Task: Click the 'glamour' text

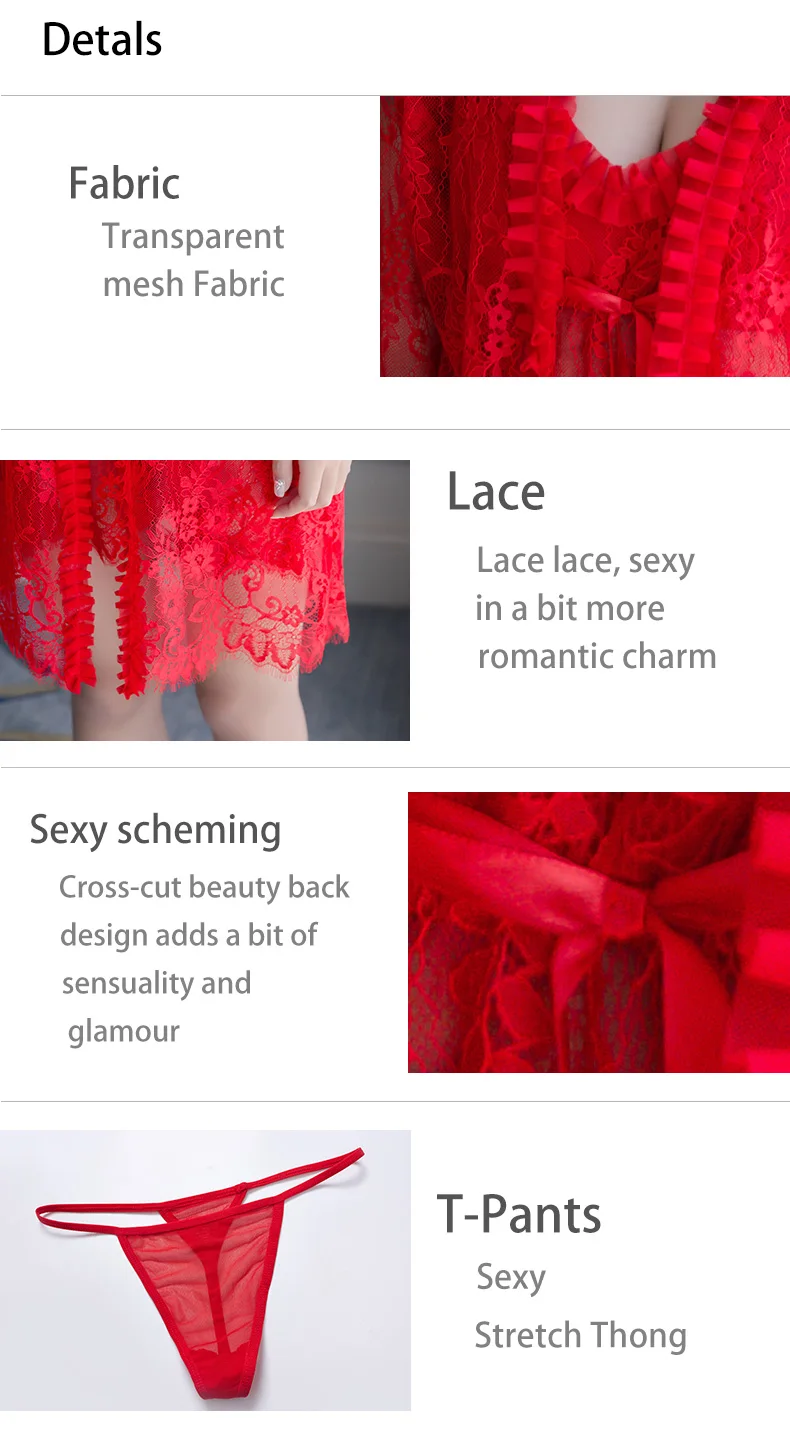Action: [x=124, y=1031]
